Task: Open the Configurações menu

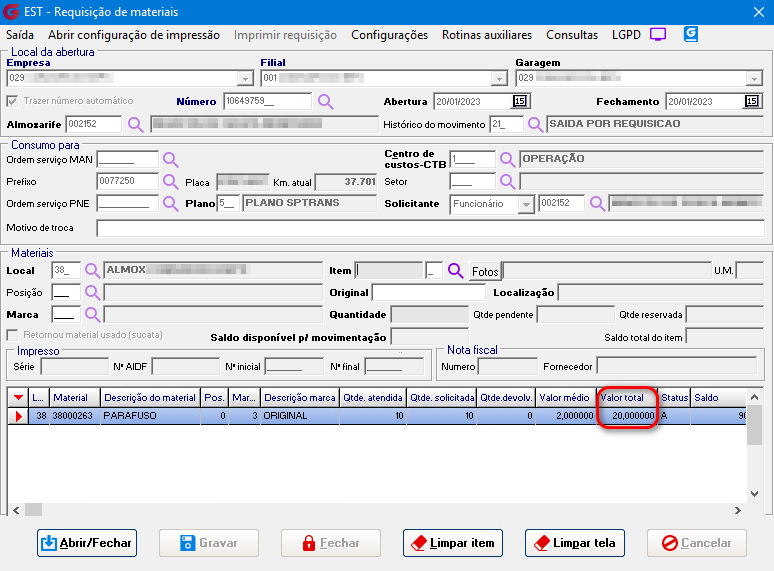Action: click(x=389, y=35)
